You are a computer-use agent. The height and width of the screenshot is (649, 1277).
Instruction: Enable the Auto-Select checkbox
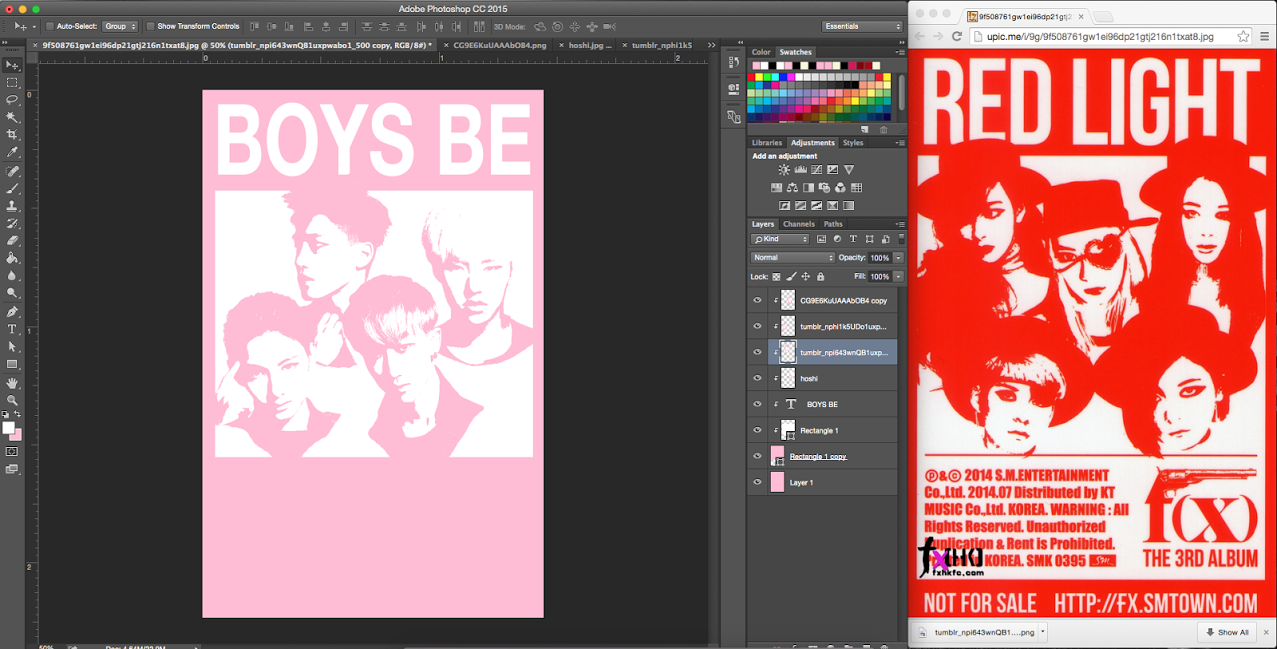coord(51,26)
